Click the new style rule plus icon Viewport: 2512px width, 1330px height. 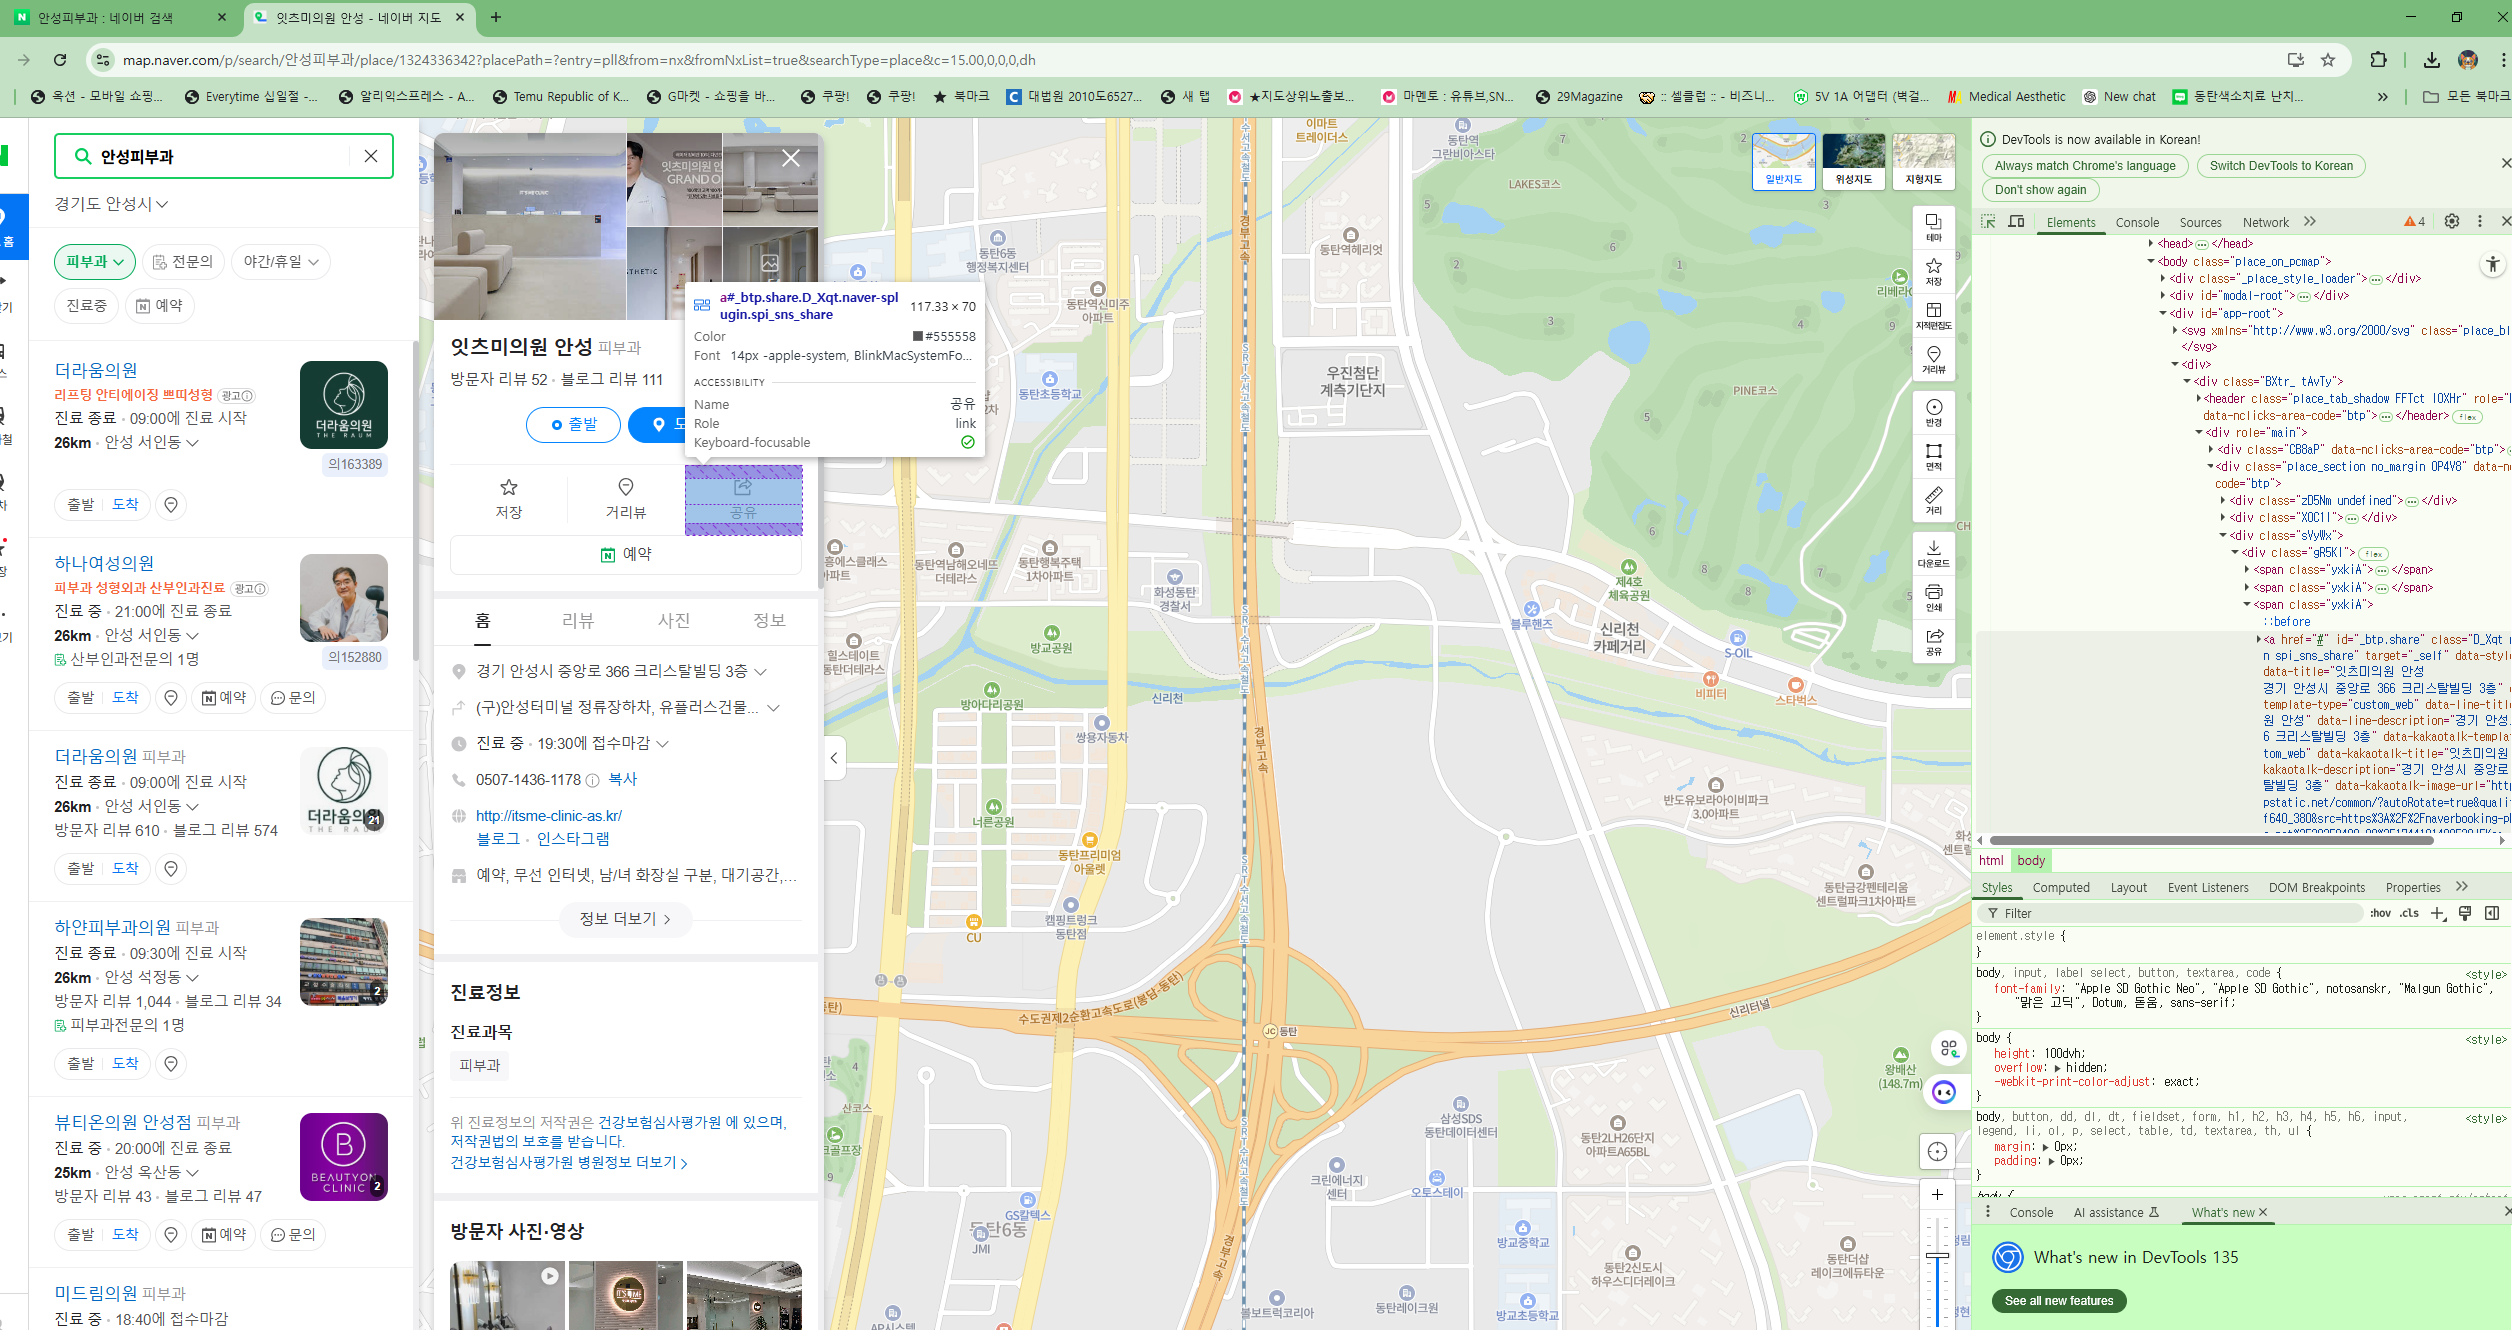(x=2438, y=913)
